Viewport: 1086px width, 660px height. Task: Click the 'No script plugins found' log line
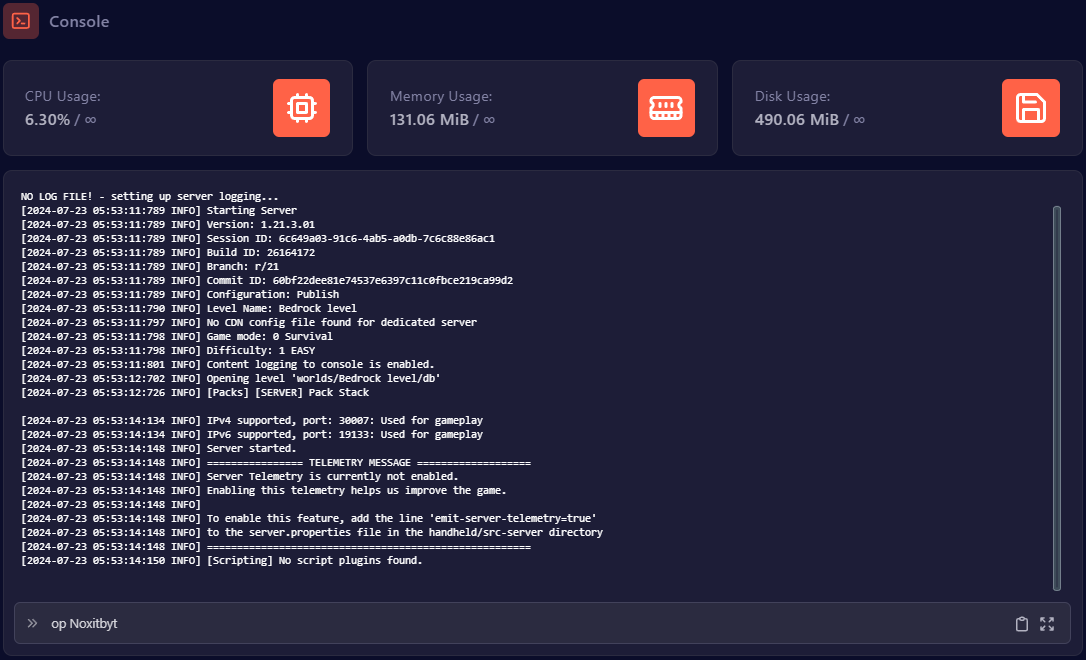point(314,561)
